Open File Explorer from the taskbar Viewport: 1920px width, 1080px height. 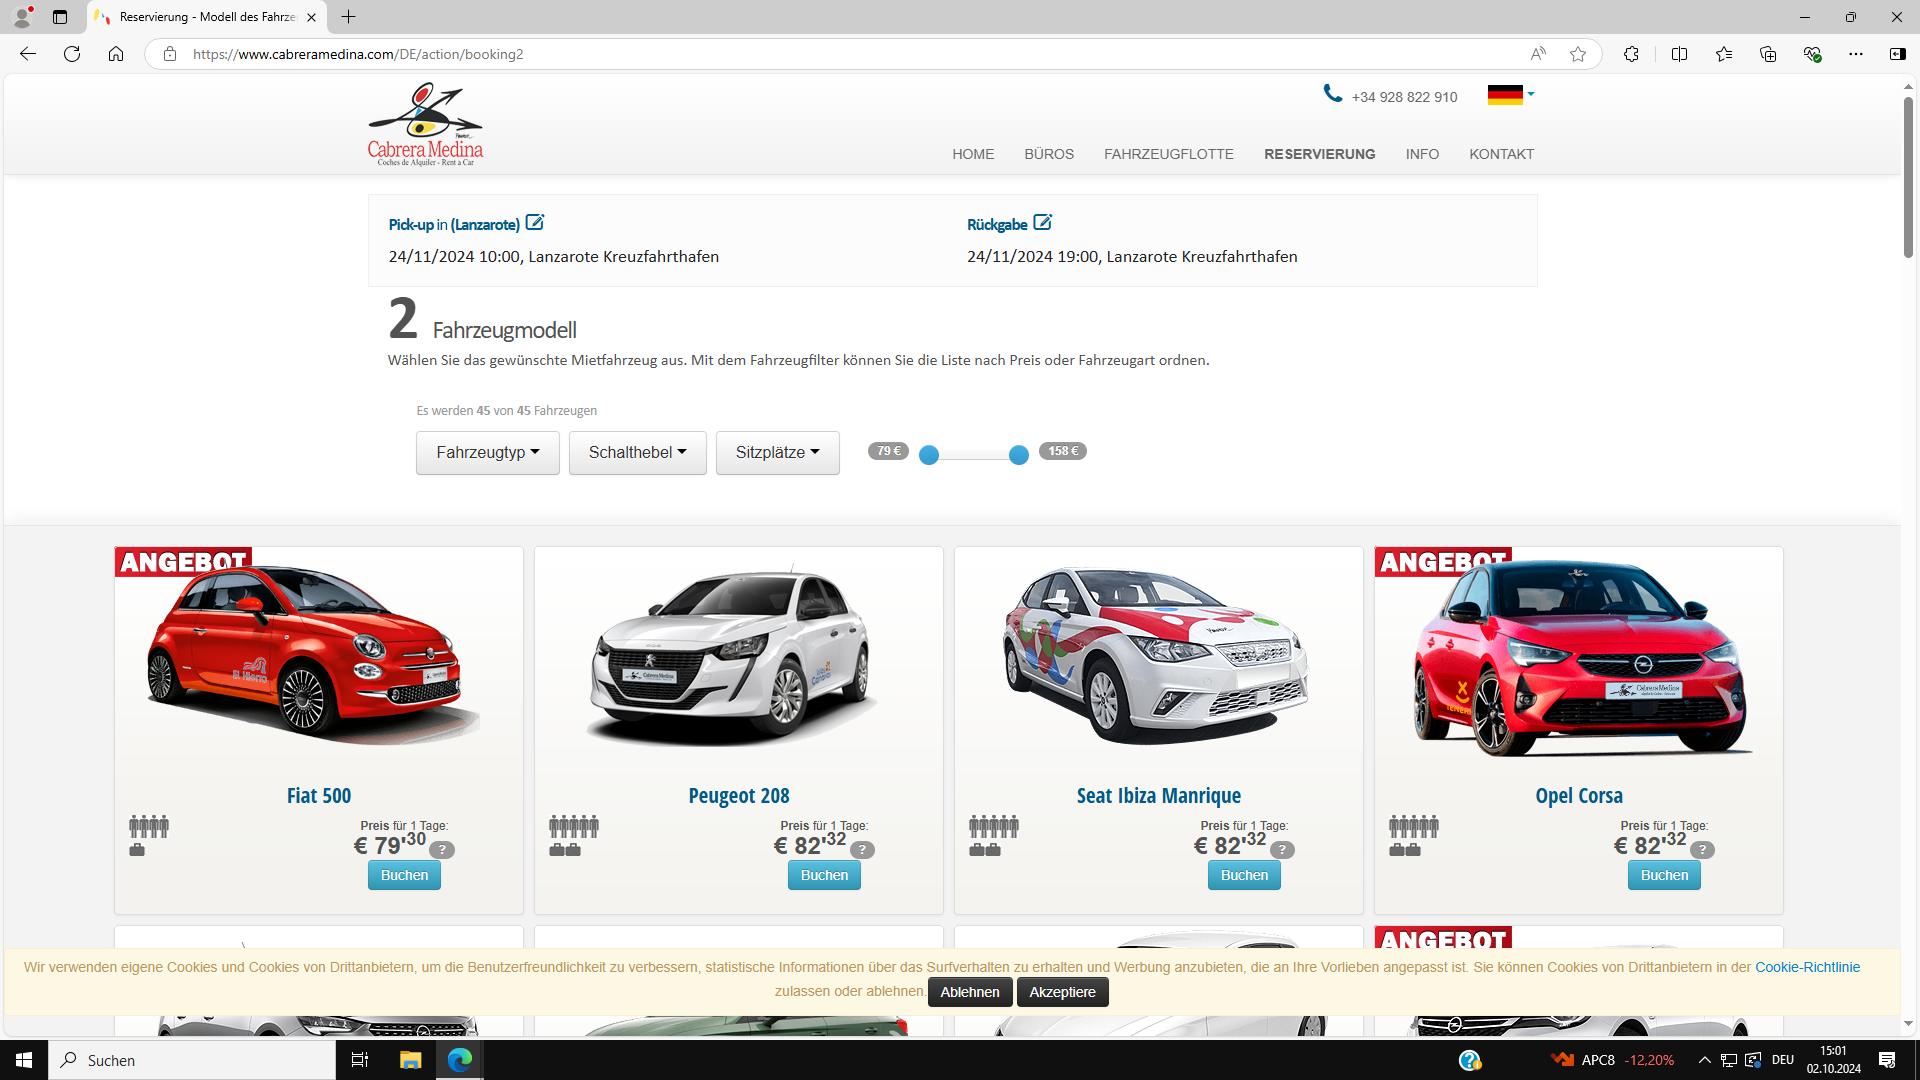410,1060
